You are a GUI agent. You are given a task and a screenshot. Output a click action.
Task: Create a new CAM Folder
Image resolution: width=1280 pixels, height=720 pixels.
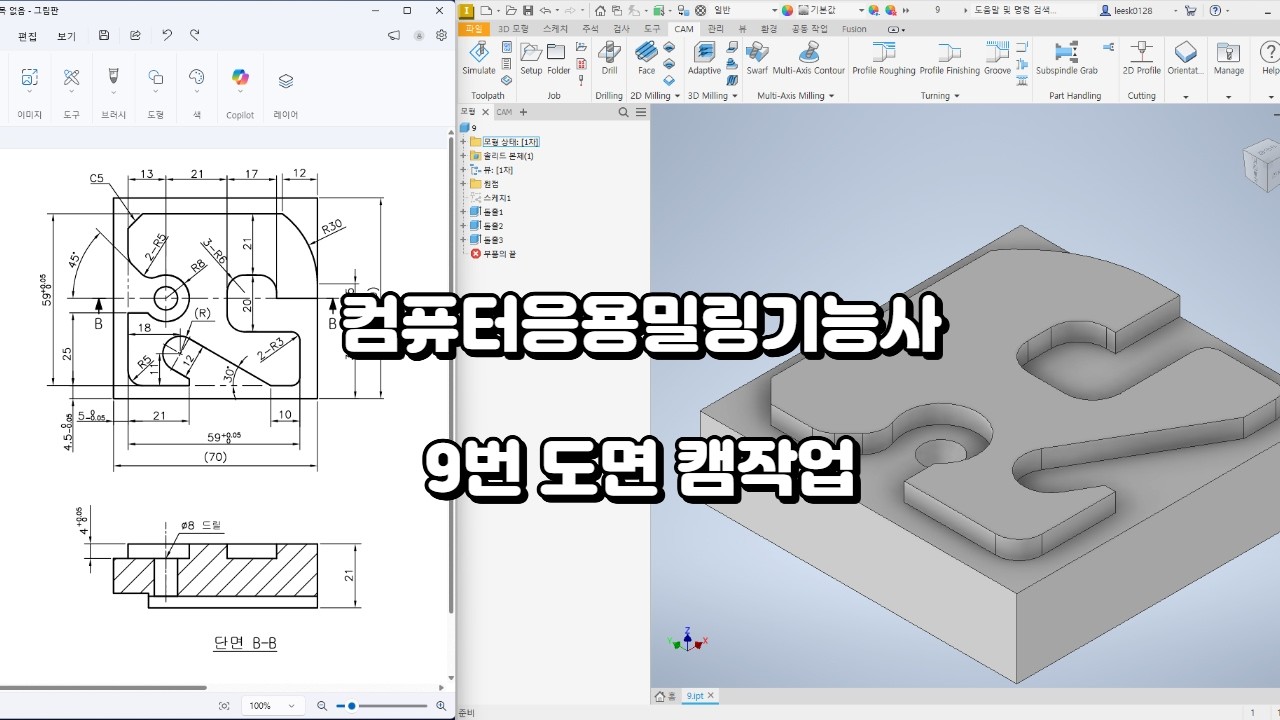(558, 58)
